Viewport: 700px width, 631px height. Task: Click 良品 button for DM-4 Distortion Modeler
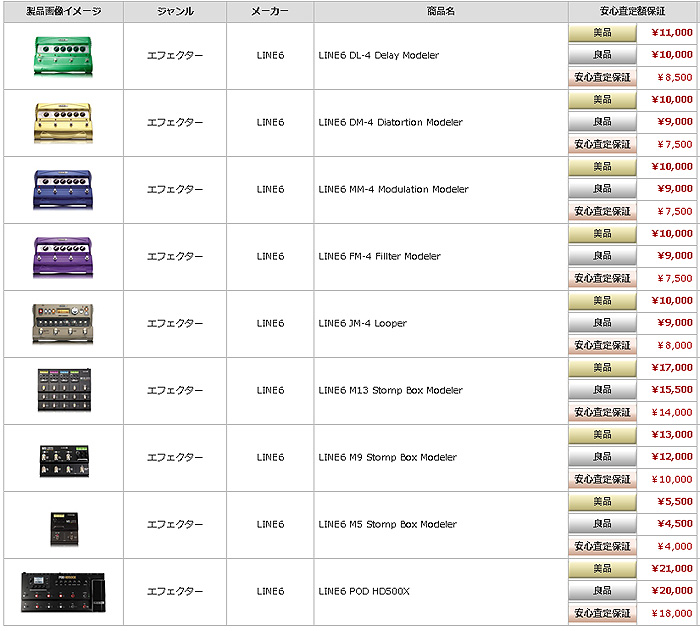[x=602, y=122]
